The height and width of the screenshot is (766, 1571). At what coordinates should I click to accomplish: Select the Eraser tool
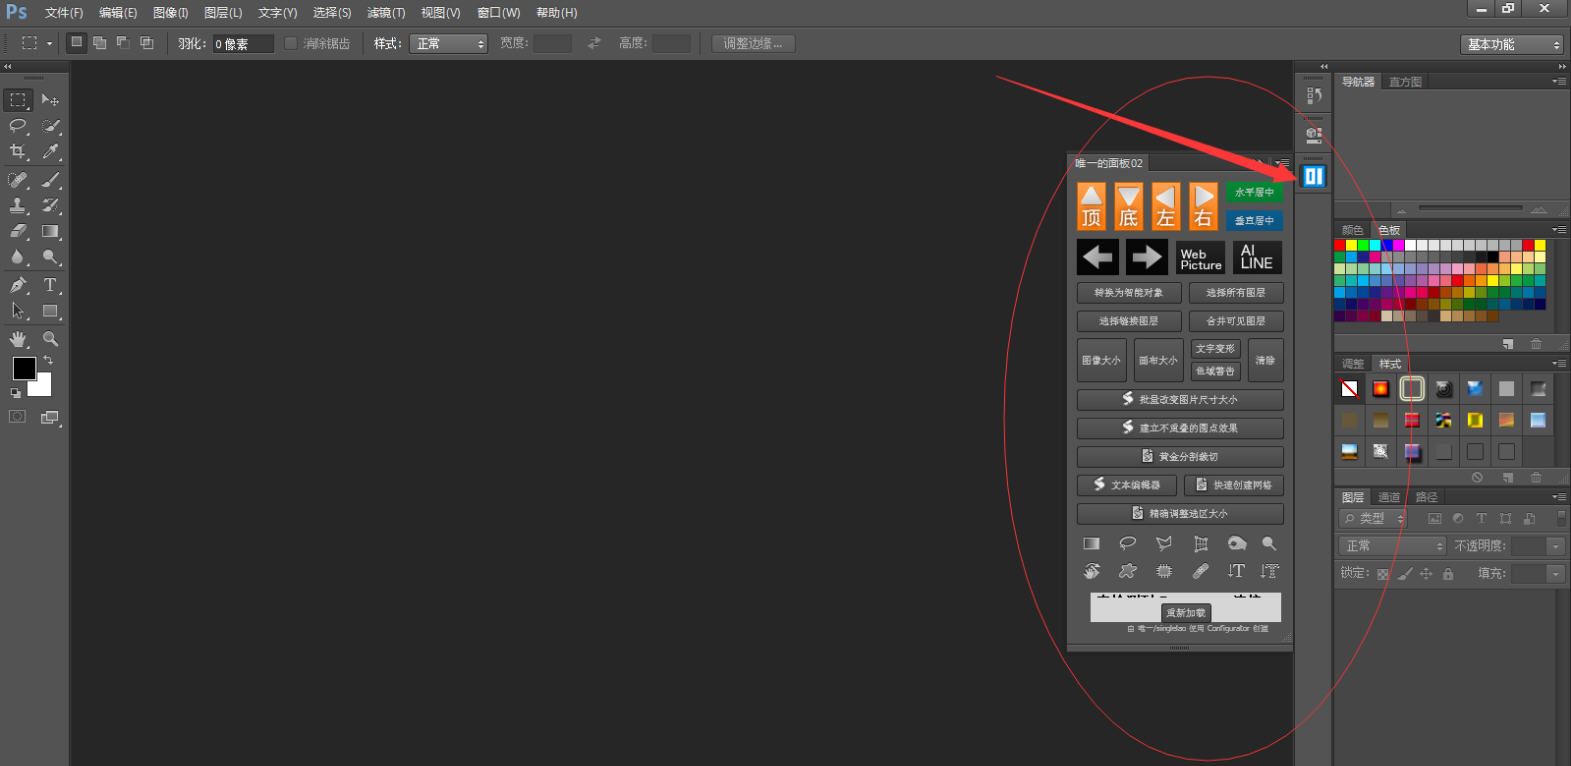coord(18,231)
